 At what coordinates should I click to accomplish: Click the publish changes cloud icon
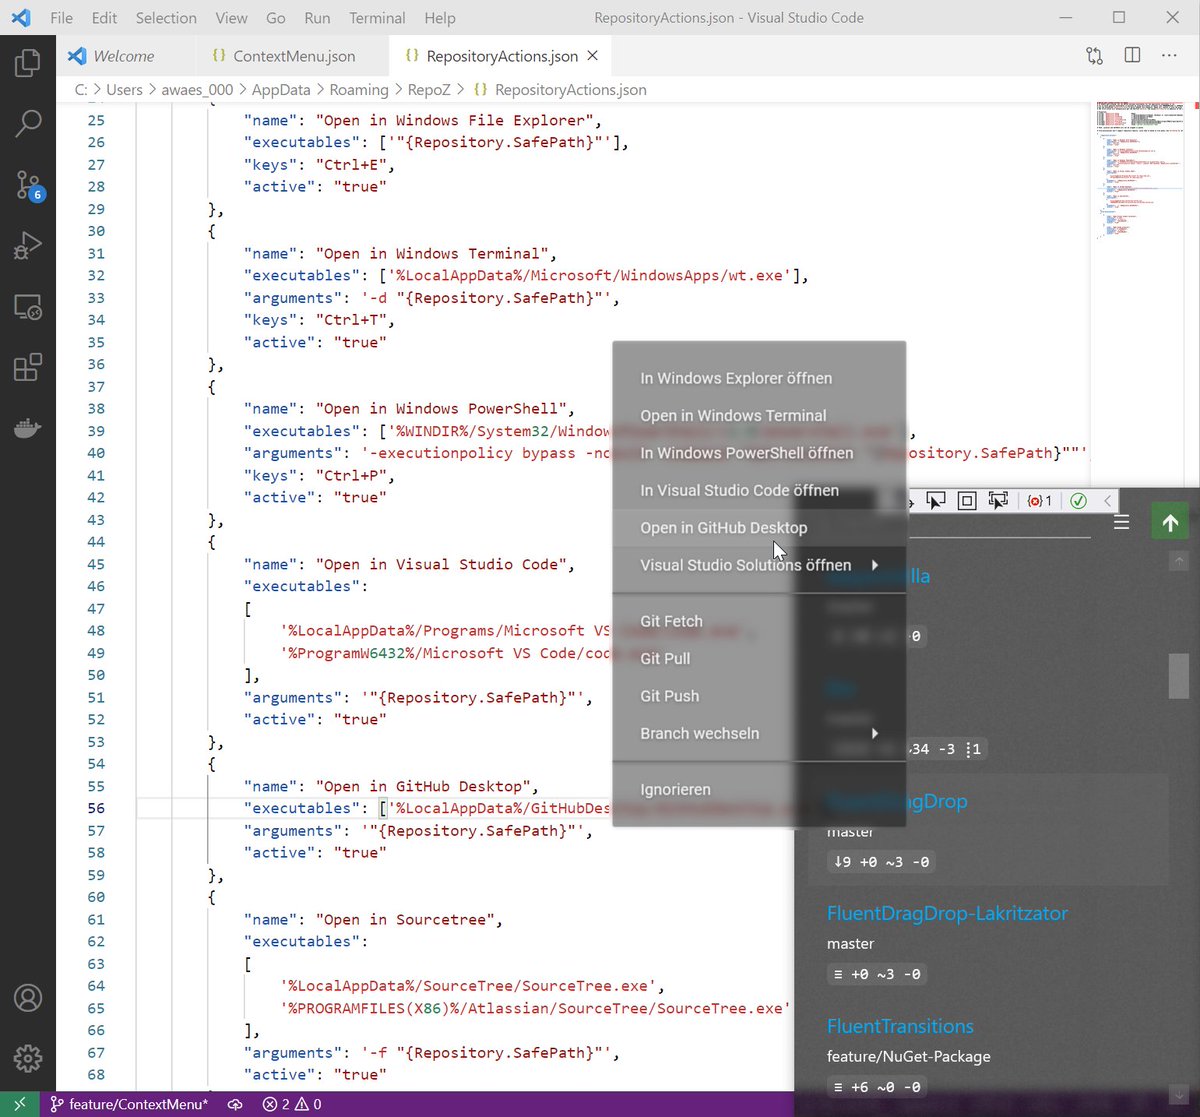[x=236, y=1104]
